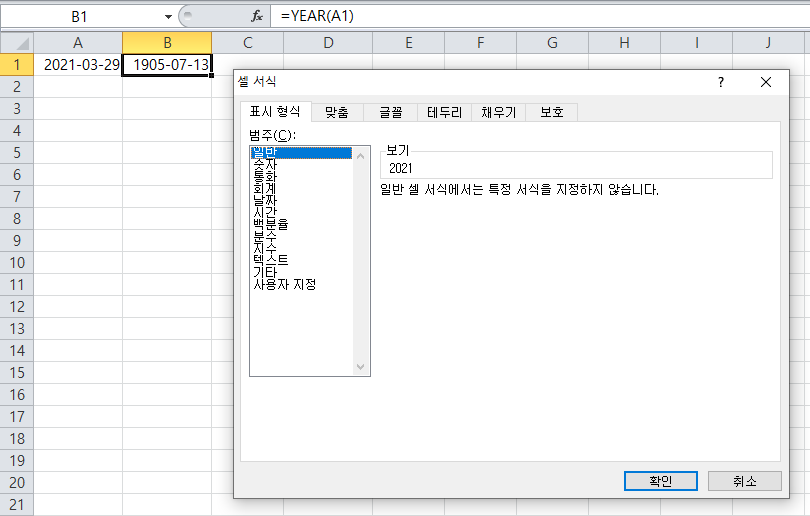Image resolution: width=810 pixels, height=516 pixels.
Task: Select 날짜 in the category list
Action: coord(301,200)
